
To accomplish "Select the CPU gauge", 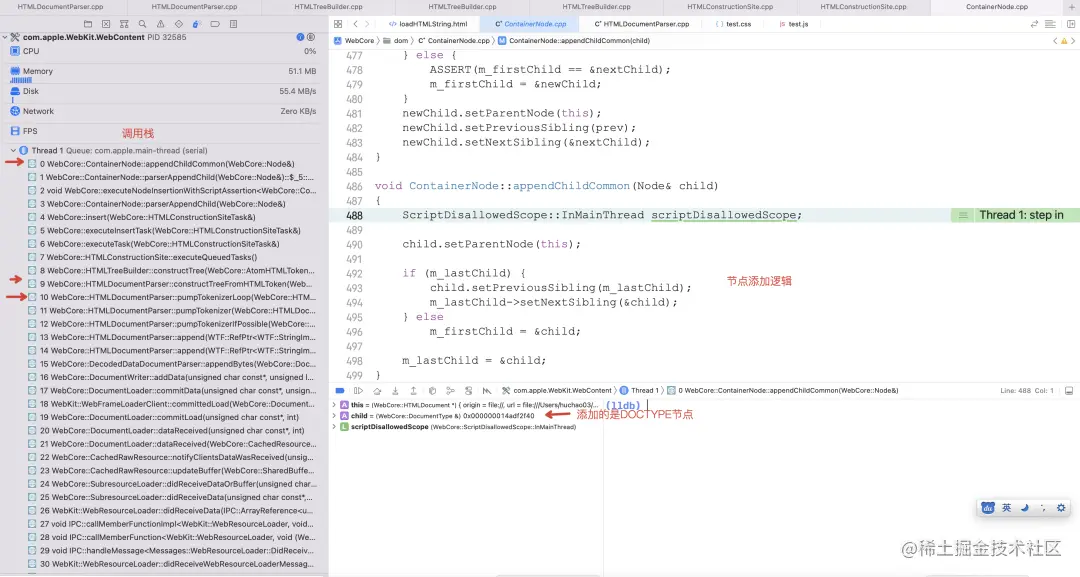I will point(163,51).
